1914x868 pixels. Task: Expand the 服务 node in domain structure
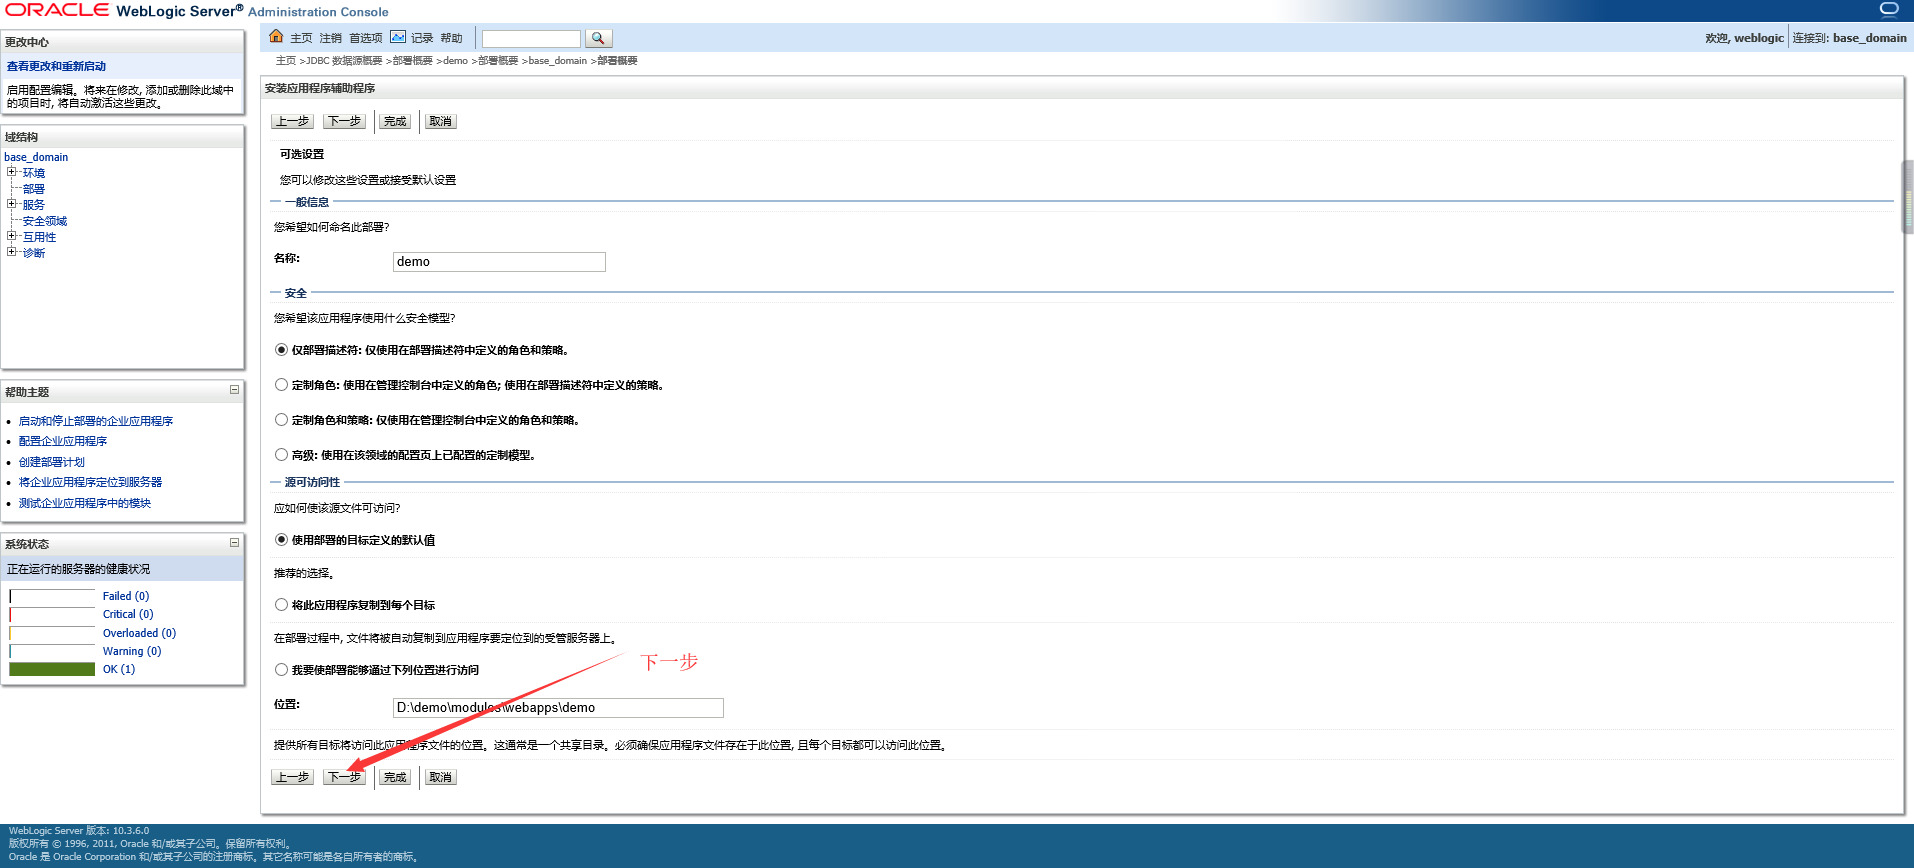pos(11,204)
